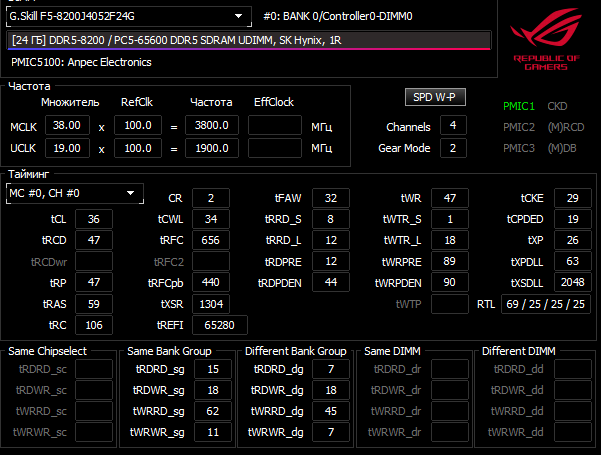Click the tWR value field

450,198
